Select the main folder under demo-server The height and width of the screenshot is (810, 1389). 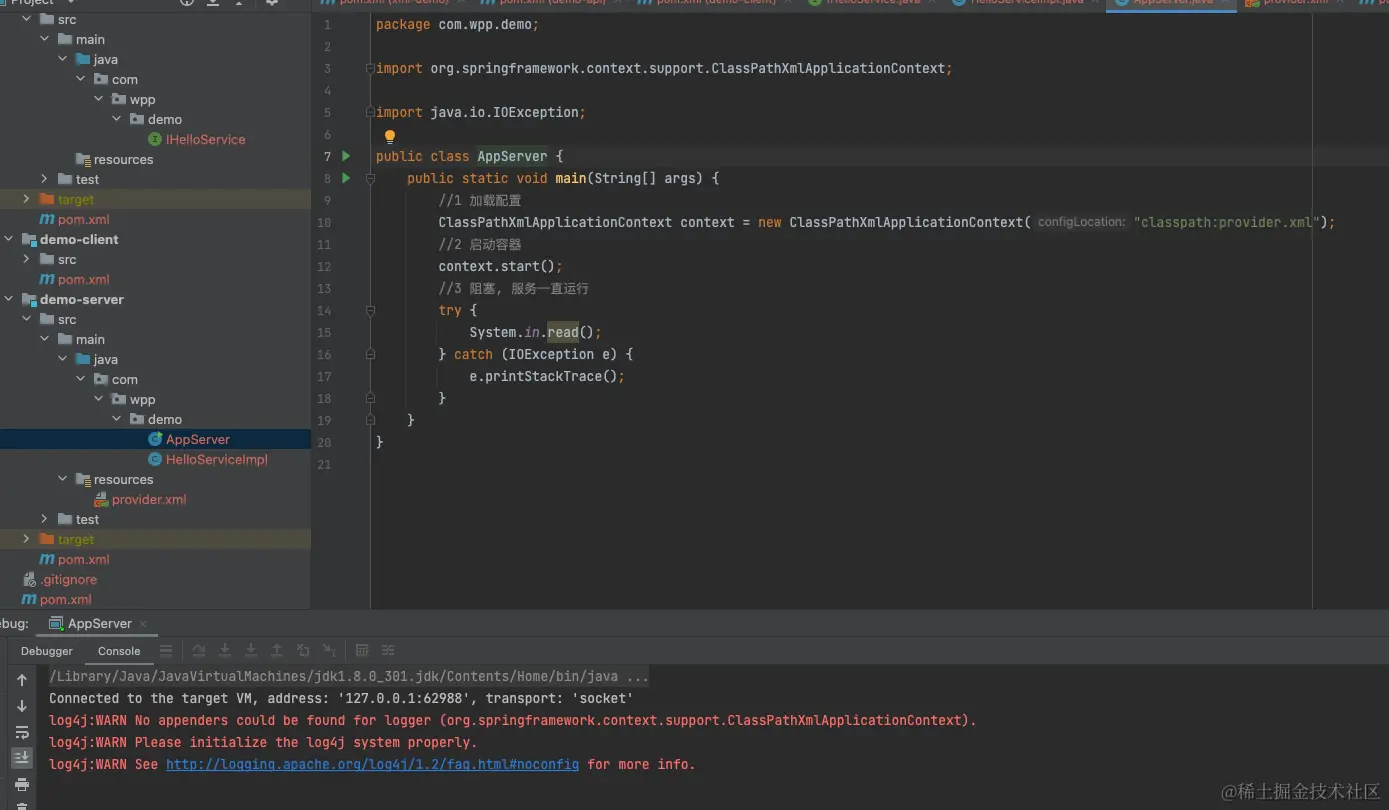tap(90, 339)
